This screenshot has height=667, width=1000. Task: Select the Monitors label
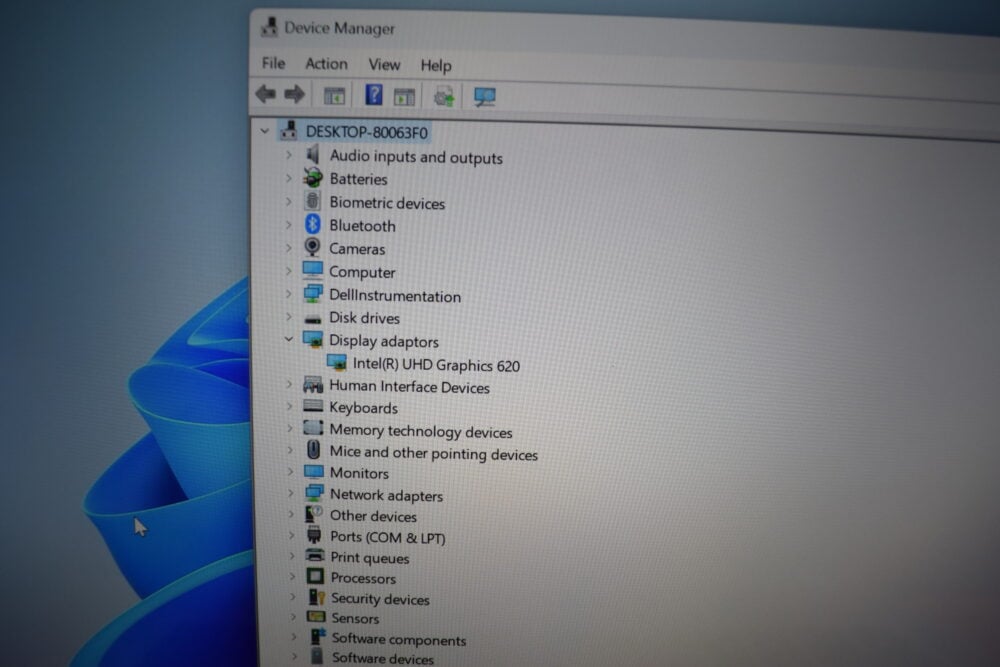click(x=359, y=473)
